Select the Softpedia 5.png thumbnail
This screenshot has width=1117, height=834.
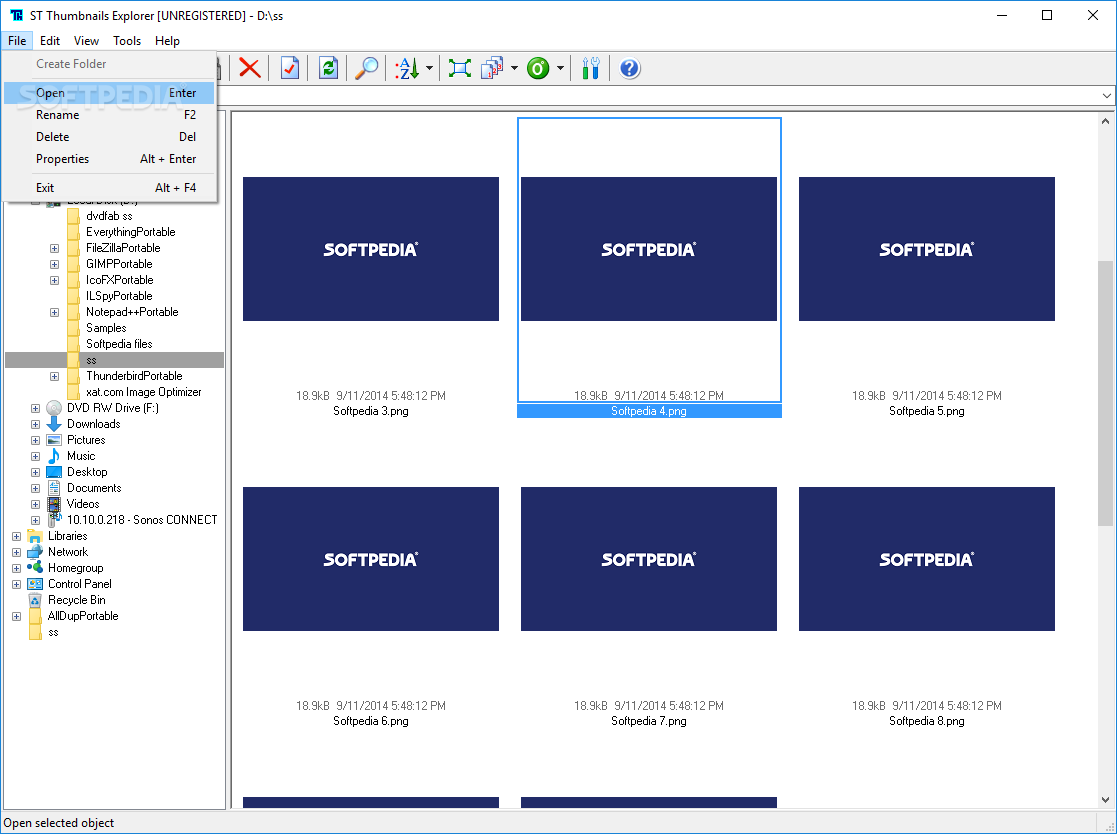(x=926, y=249)
